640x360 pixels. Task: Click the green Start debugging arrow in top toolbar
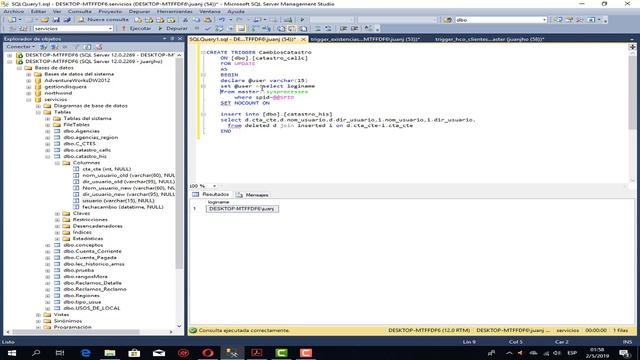(302, 20)
